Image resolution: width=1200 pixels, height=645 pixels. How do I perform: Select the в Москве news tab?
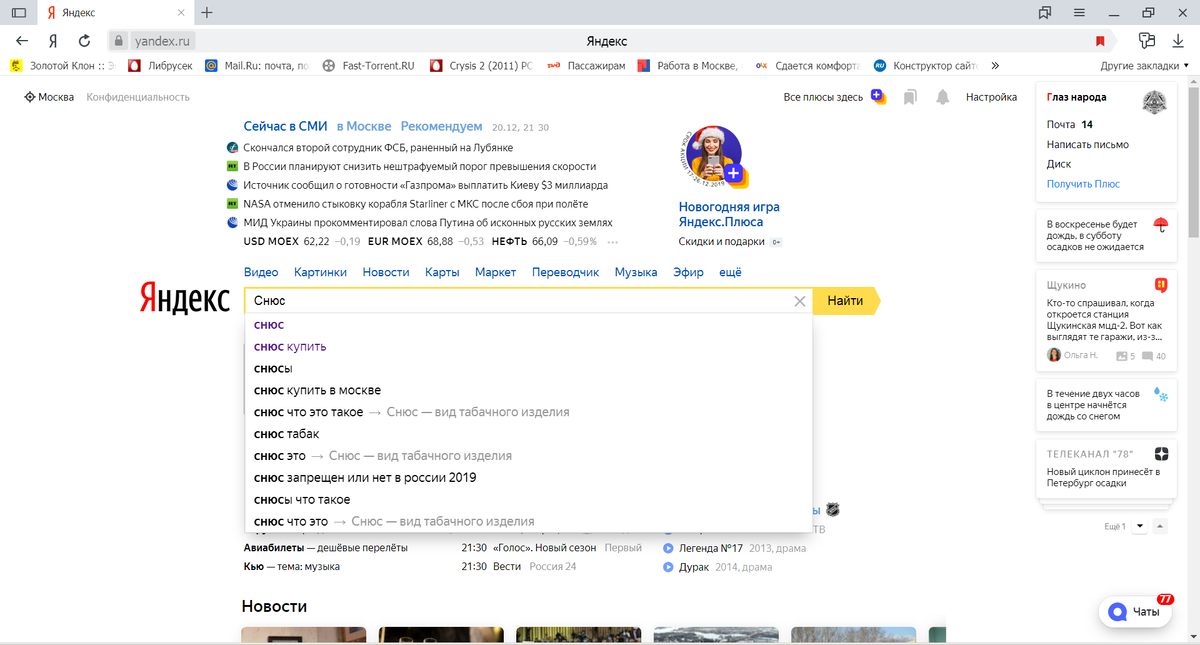pos(364,126)
